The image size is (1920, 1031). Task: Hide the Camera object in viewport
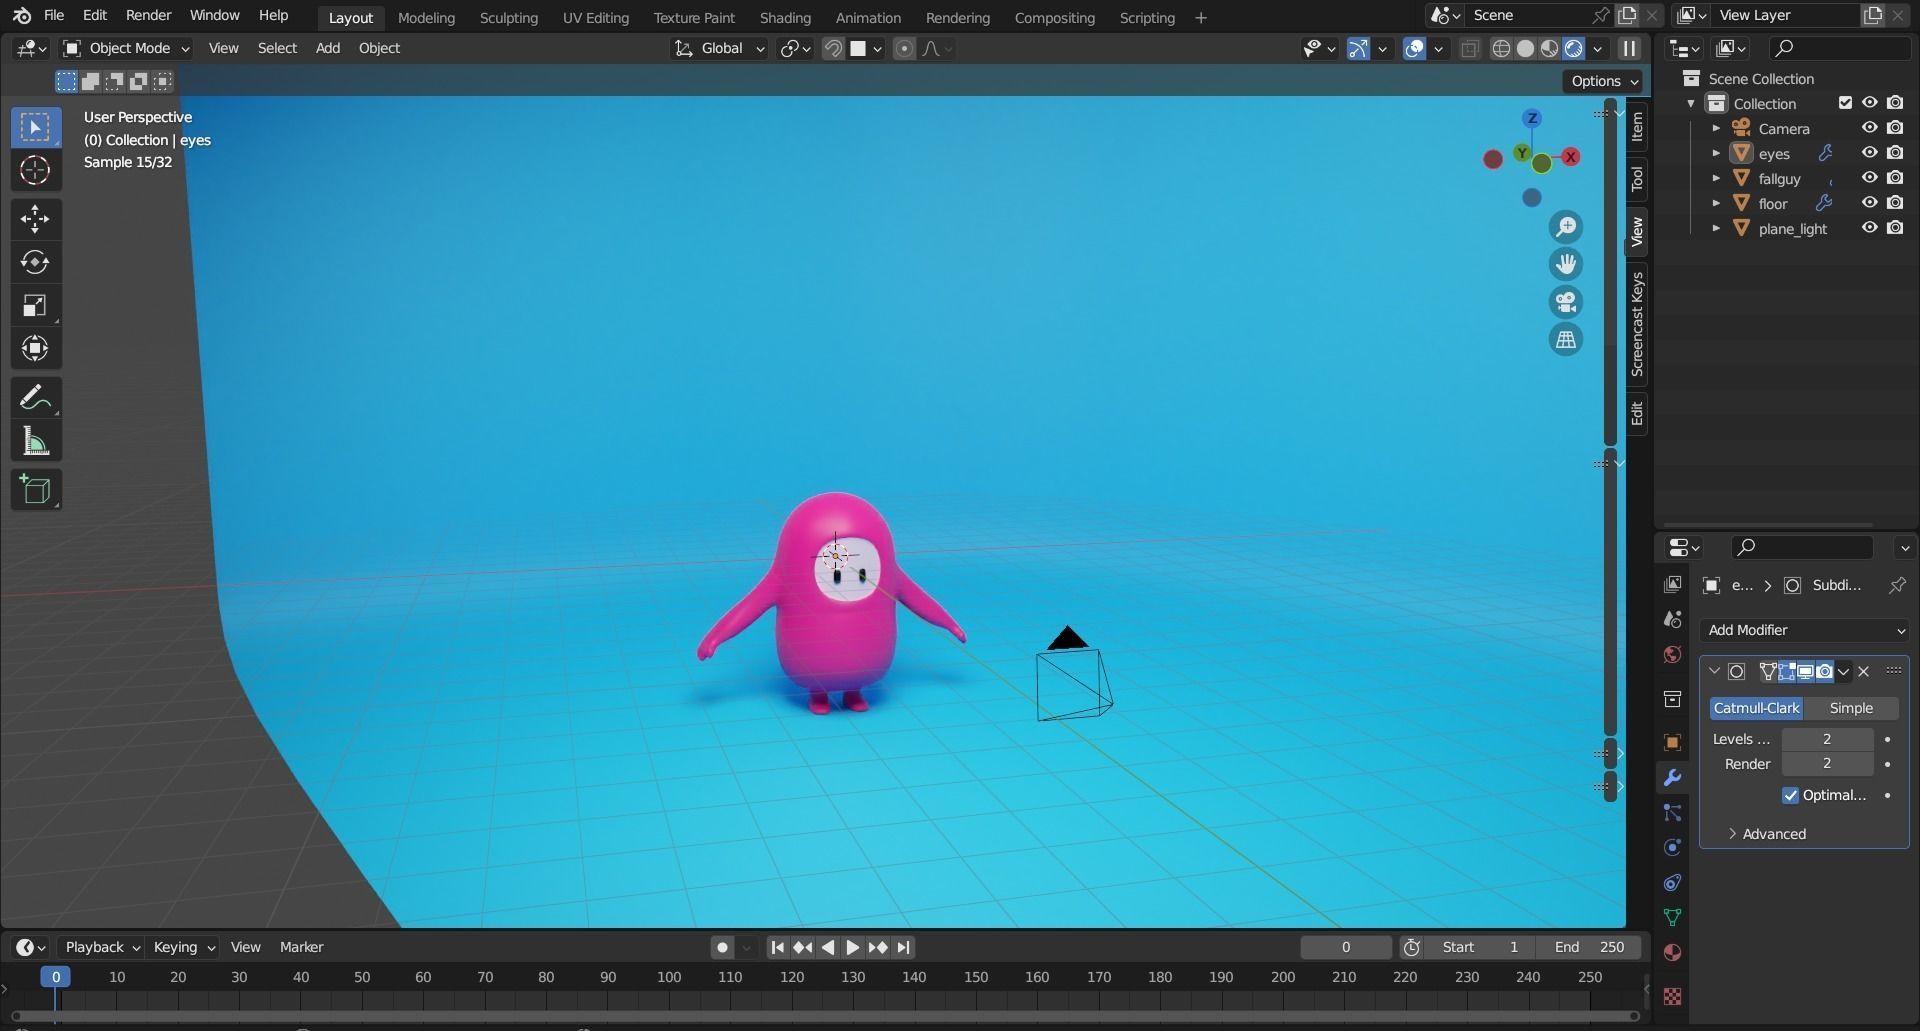pyautogui.click(x=1869, y=128)
